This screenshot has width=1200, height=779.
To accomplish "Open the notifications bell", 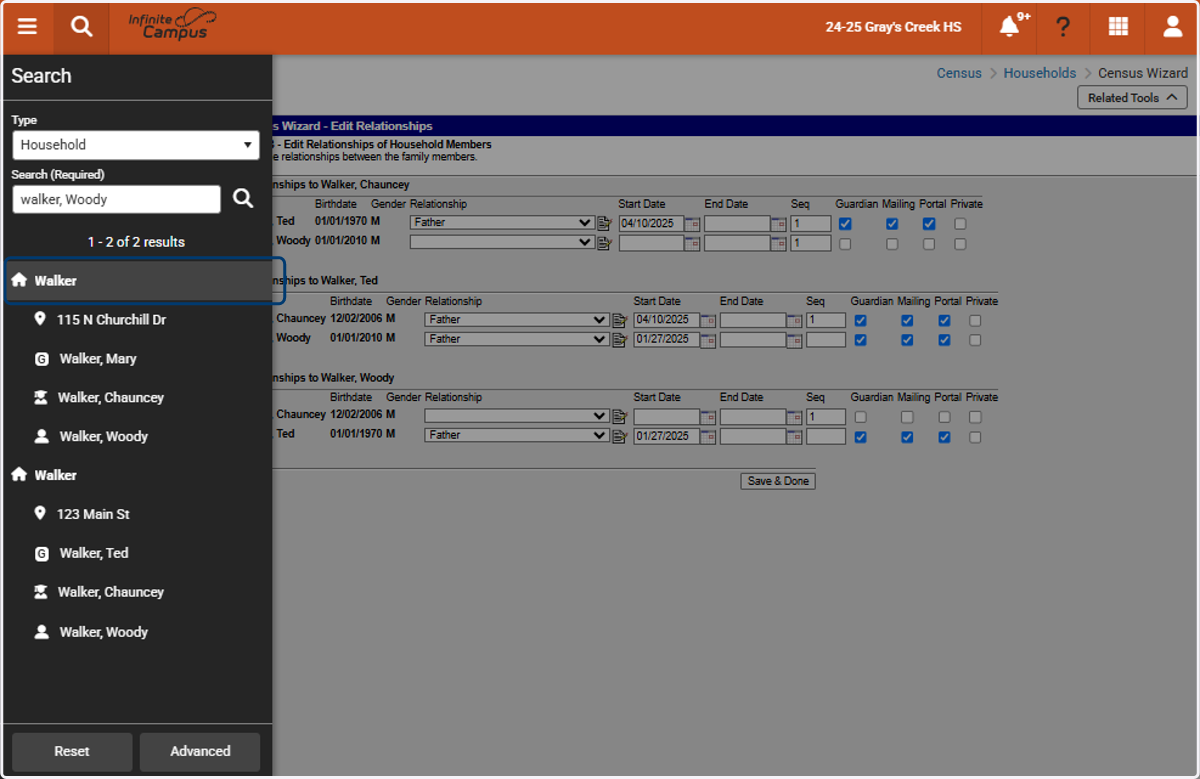I will click(x=1010, y=27).
